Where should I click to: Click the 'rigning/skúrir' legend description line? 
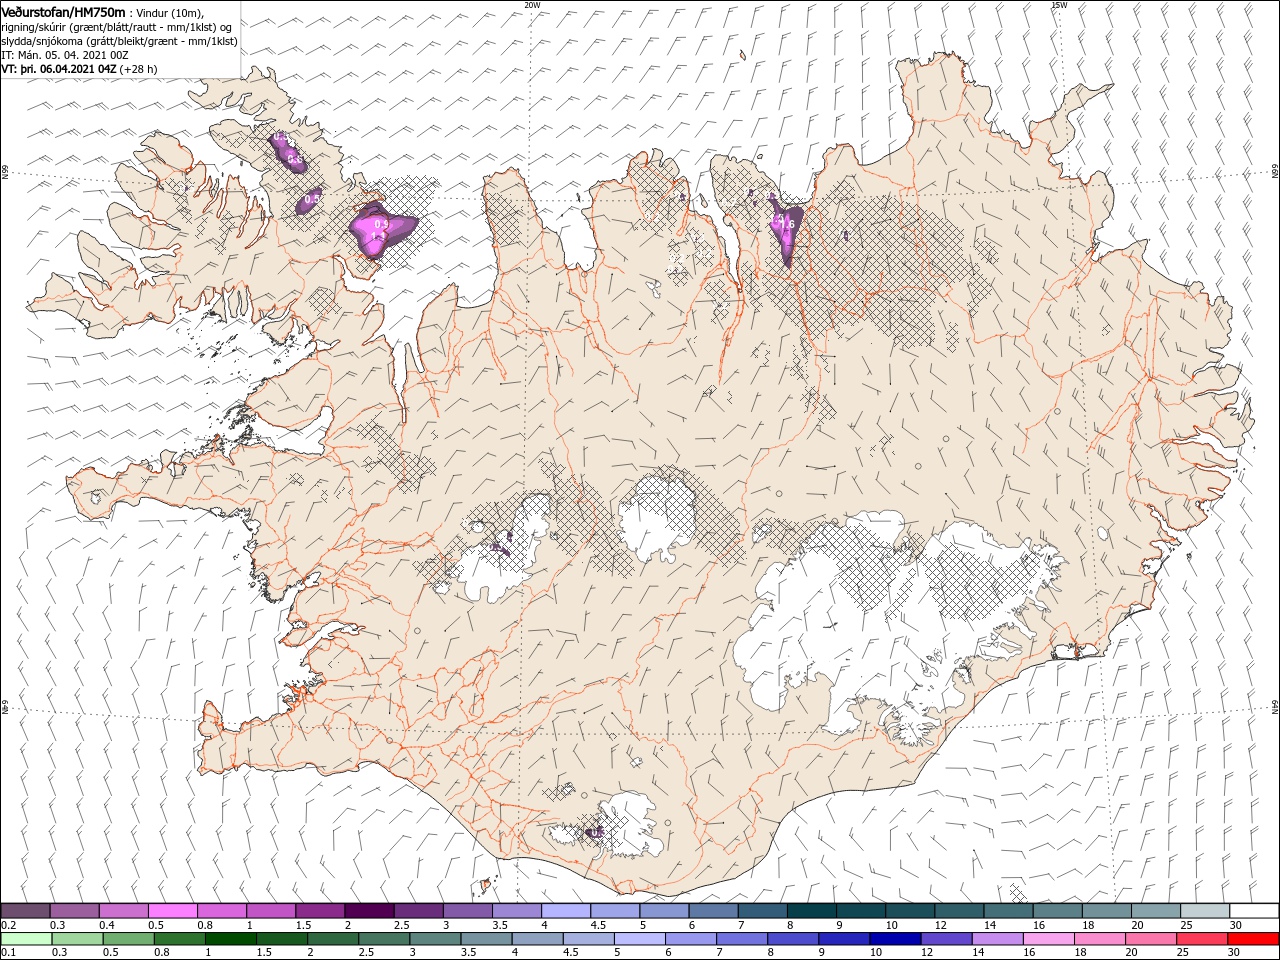tap(116, 27)
